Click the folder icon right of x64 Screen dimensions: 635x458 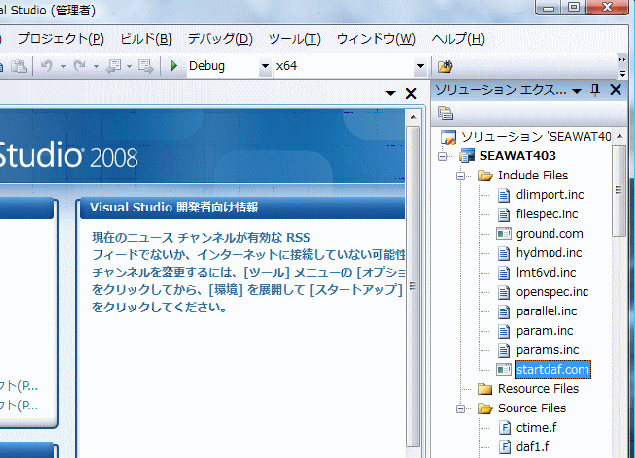[x=446, y=66]
